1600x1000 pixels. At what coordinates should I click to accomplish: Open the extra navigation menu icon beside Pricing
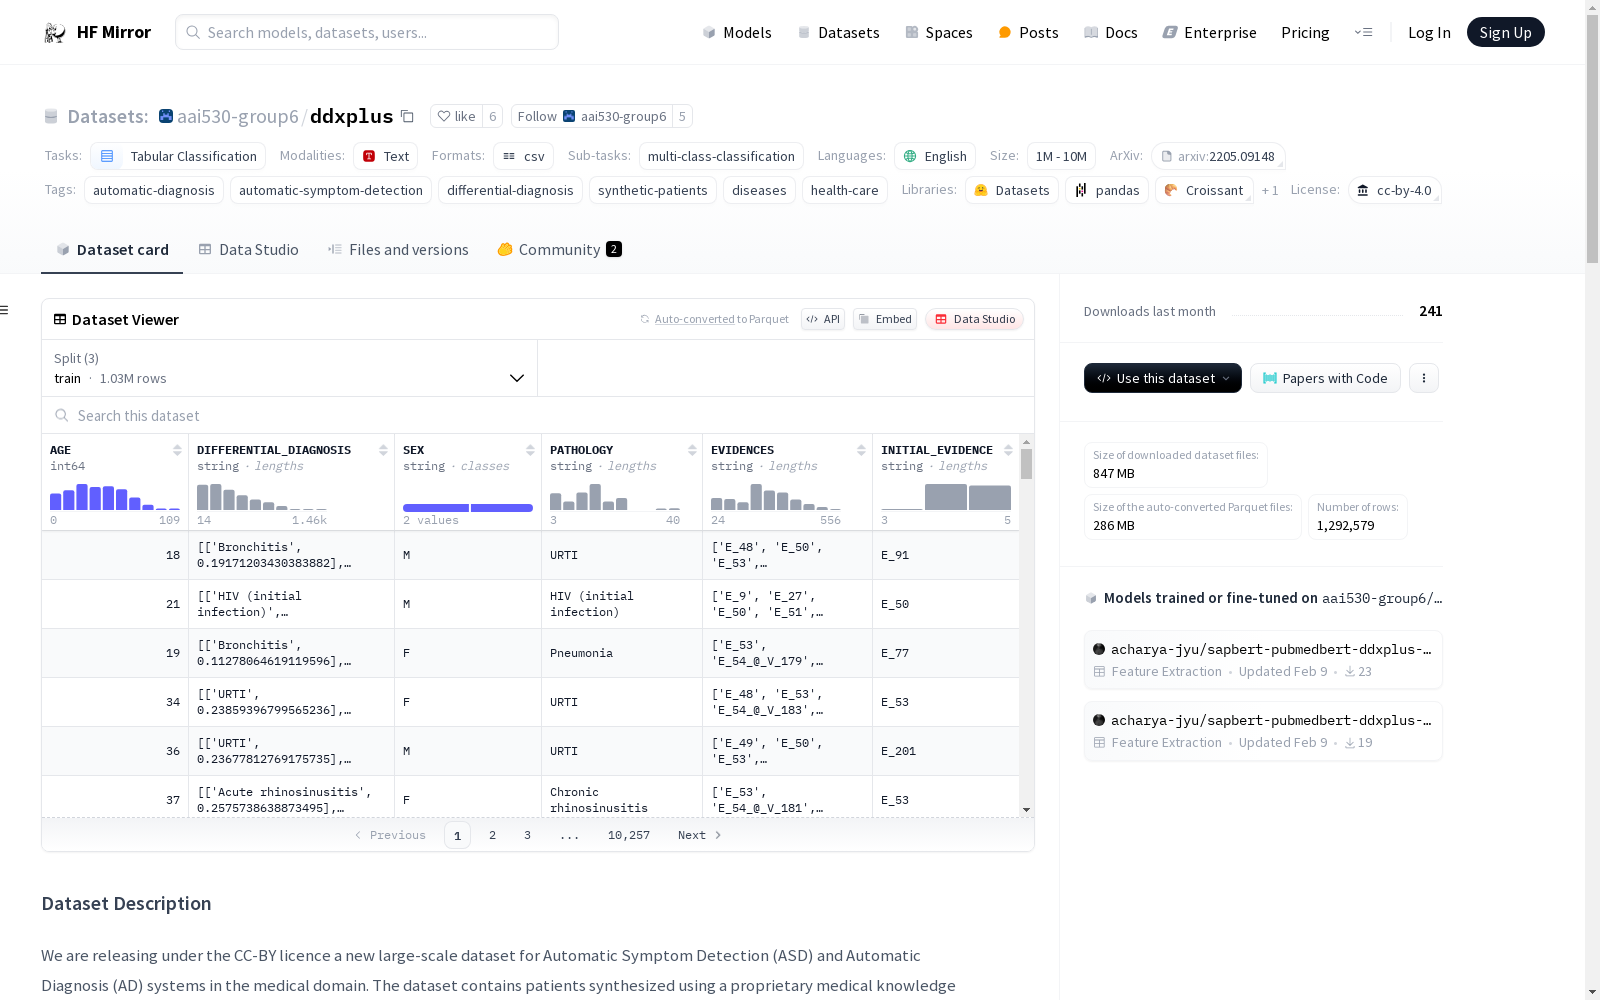coord(1363,32)
